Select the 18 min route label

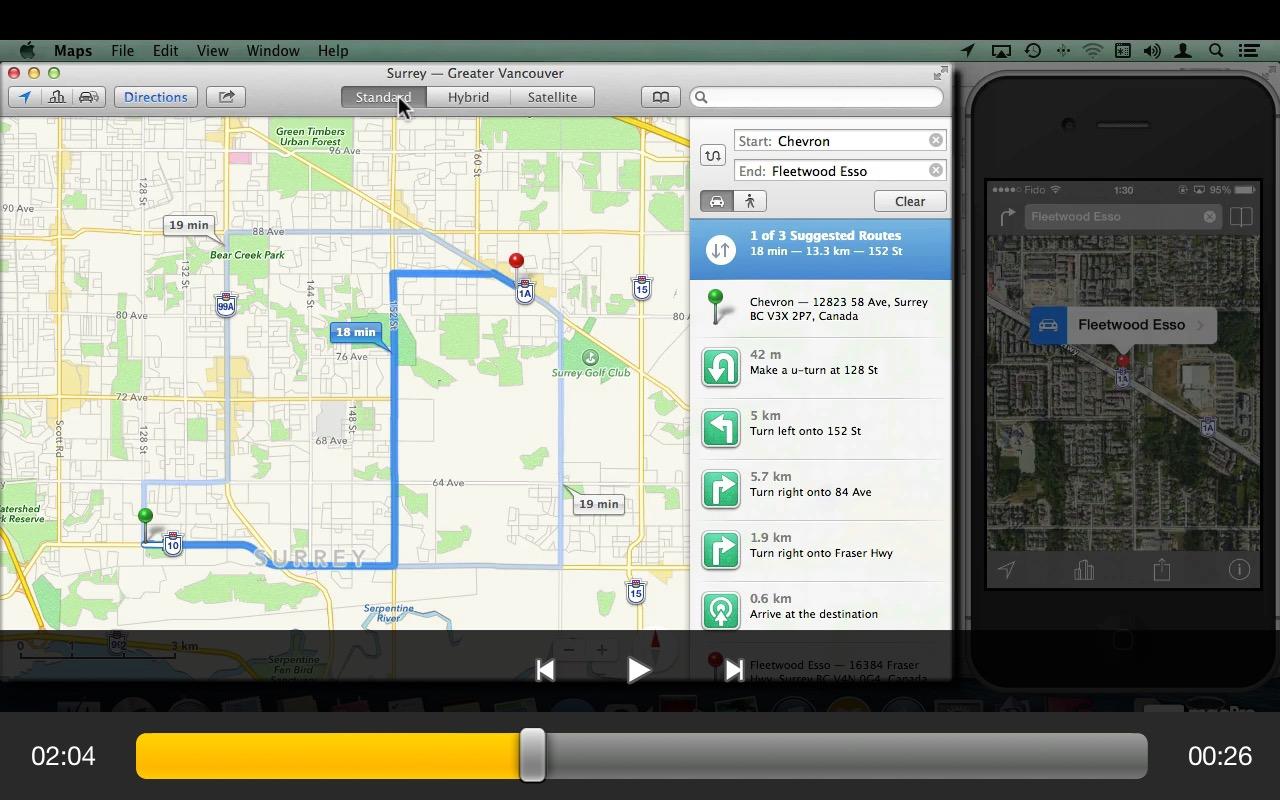coord(356,332)
